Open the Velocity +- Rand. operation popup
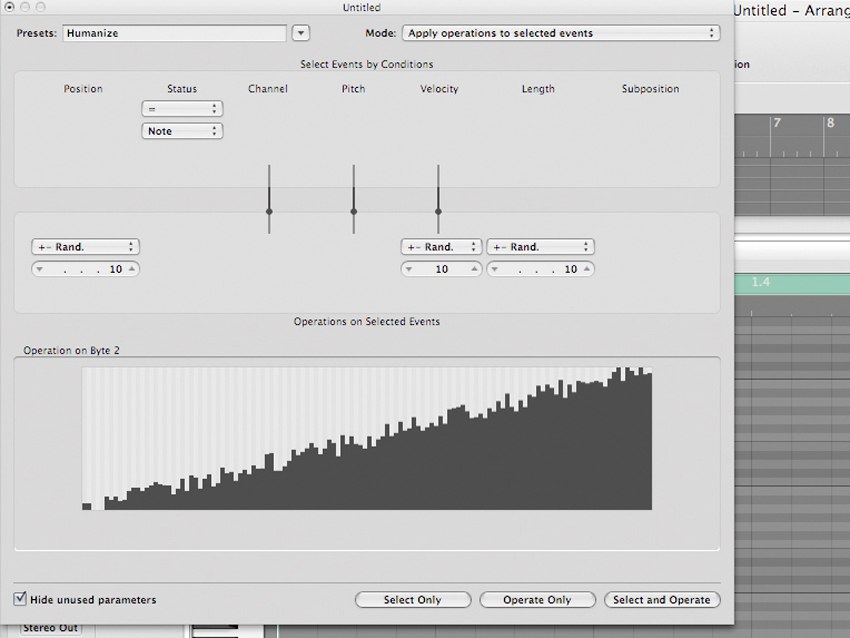 441,247
